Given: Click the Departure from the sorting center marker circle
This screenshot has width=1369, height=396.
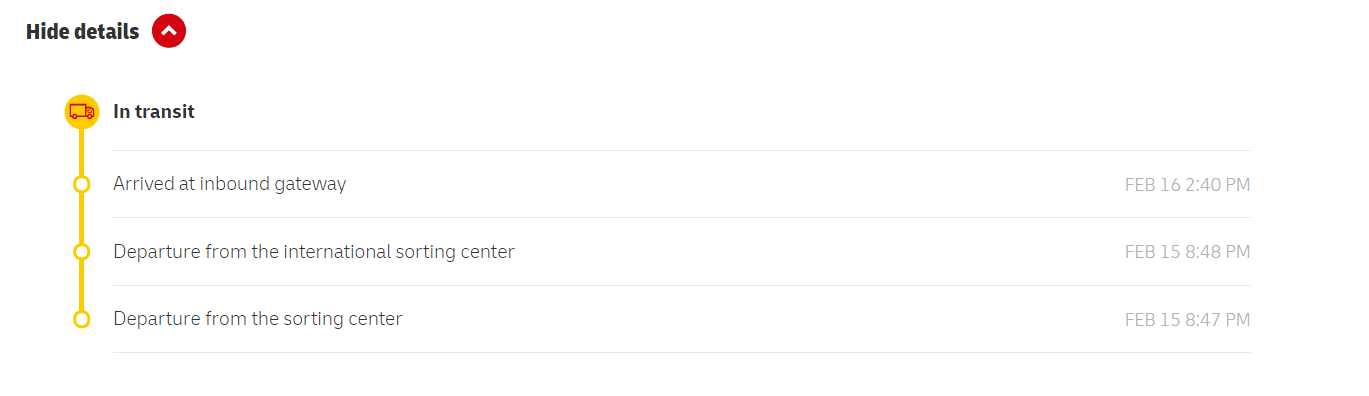Looking at the screenshot, I should point(82,319).
